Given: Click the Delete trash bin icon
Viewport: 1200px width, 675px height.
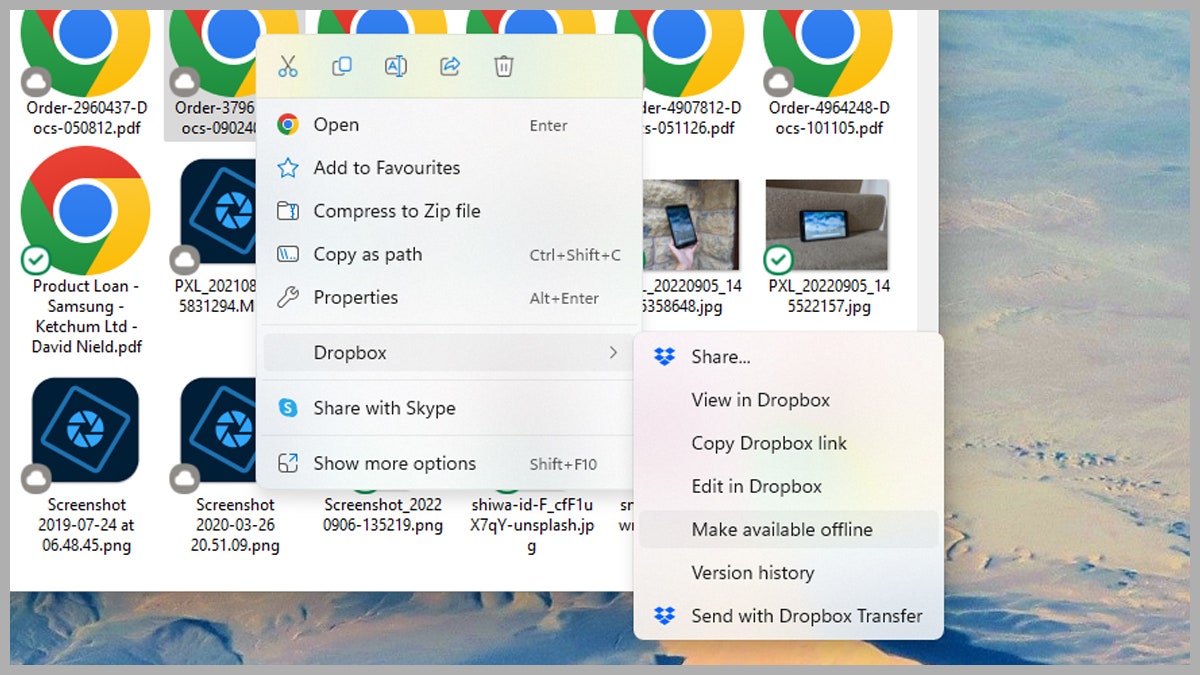Looking at the screenshot, I should coord(504,67).
